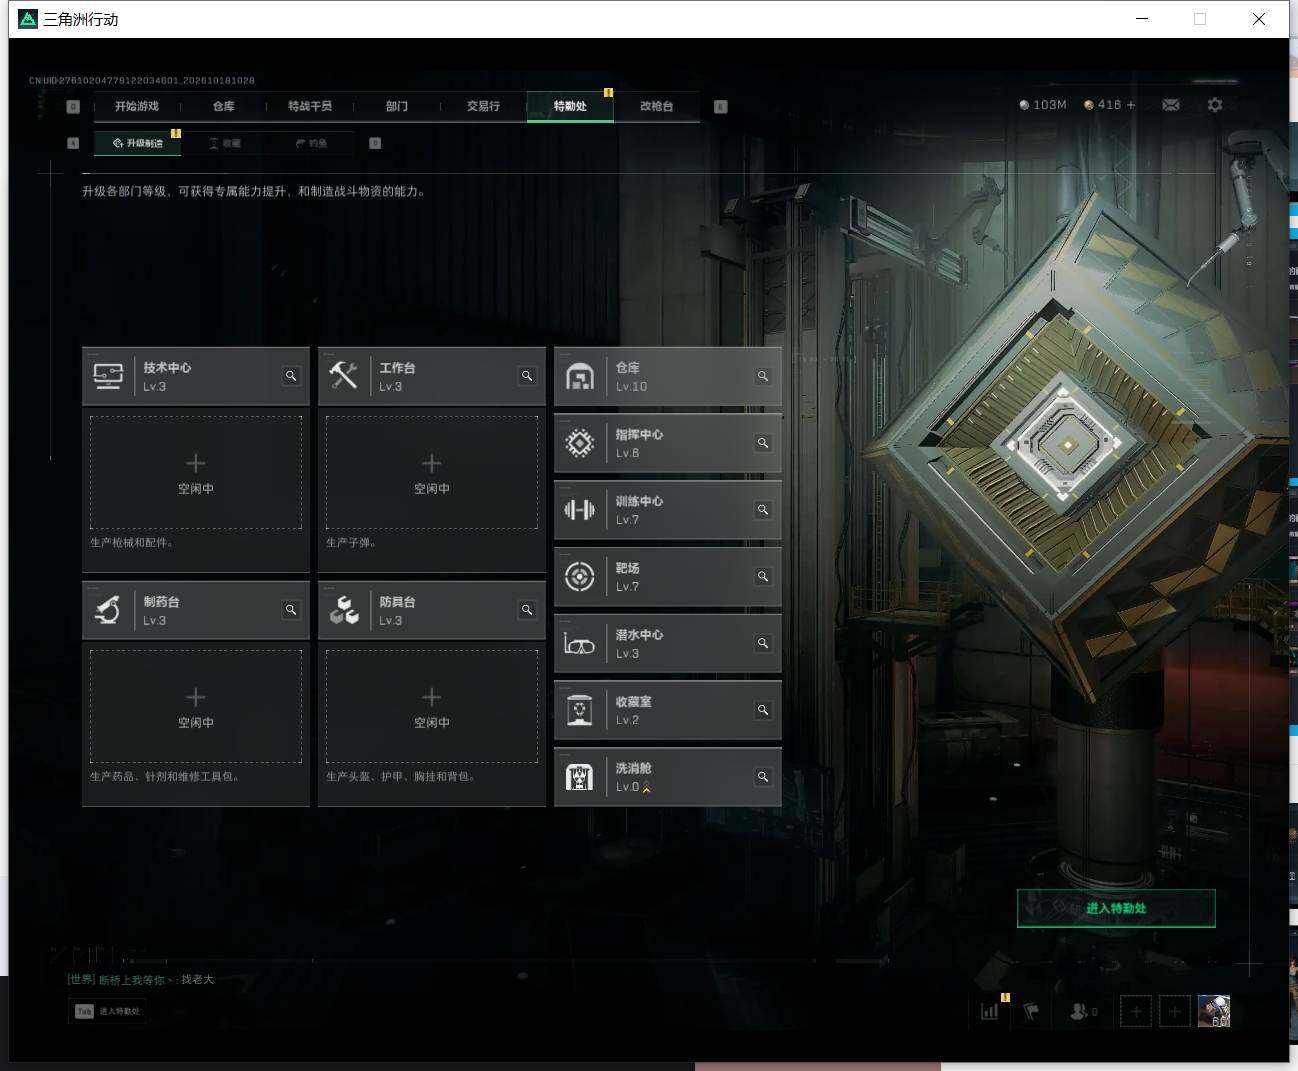Image resolution: width=1298 pixels, height=1071 pixels.
Task: Click the 工作台 hammer and wrench icon
Action: click(344, 376)
